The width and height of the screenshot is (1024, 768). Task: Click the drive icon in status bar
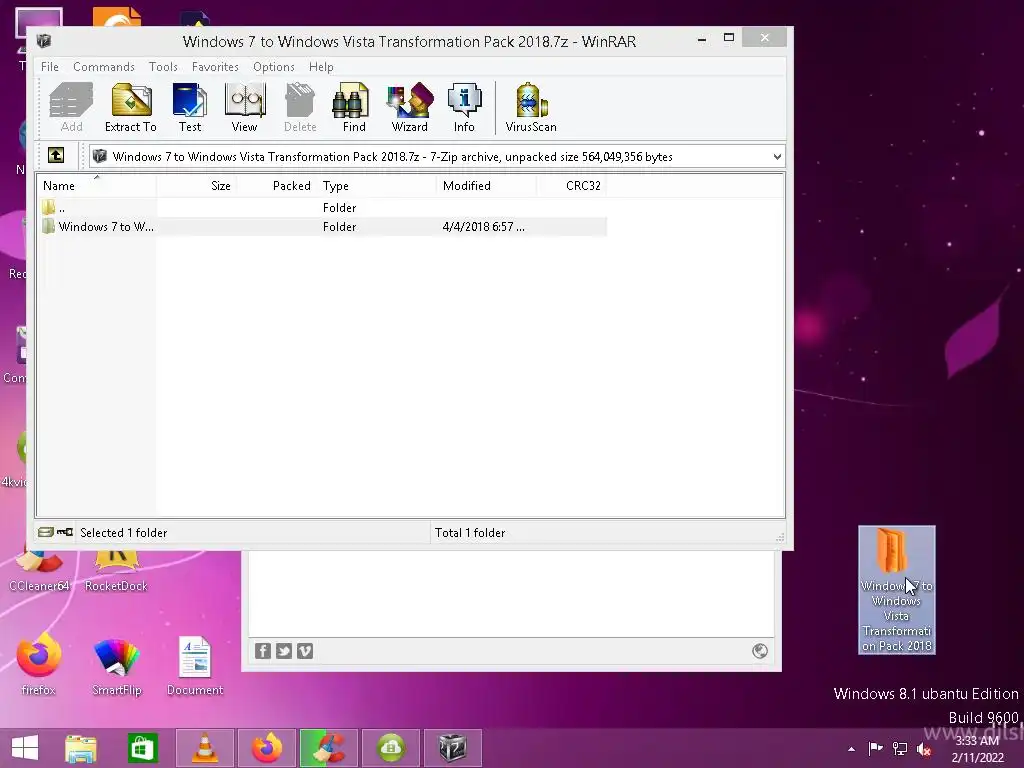(x=45, y=532)
